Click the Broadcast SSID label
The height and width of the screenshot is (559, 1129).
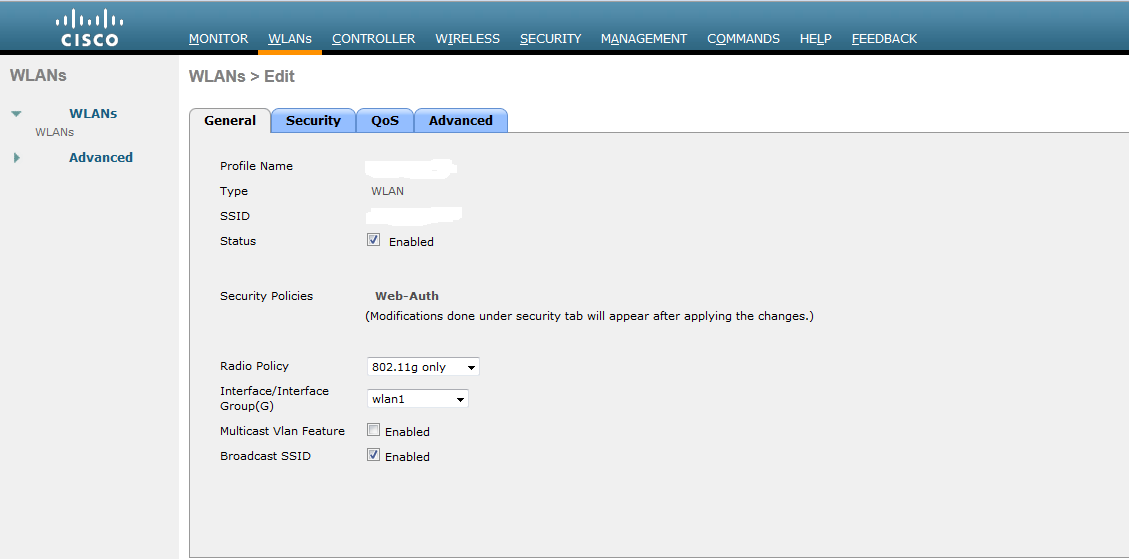(x=266, y=456)
